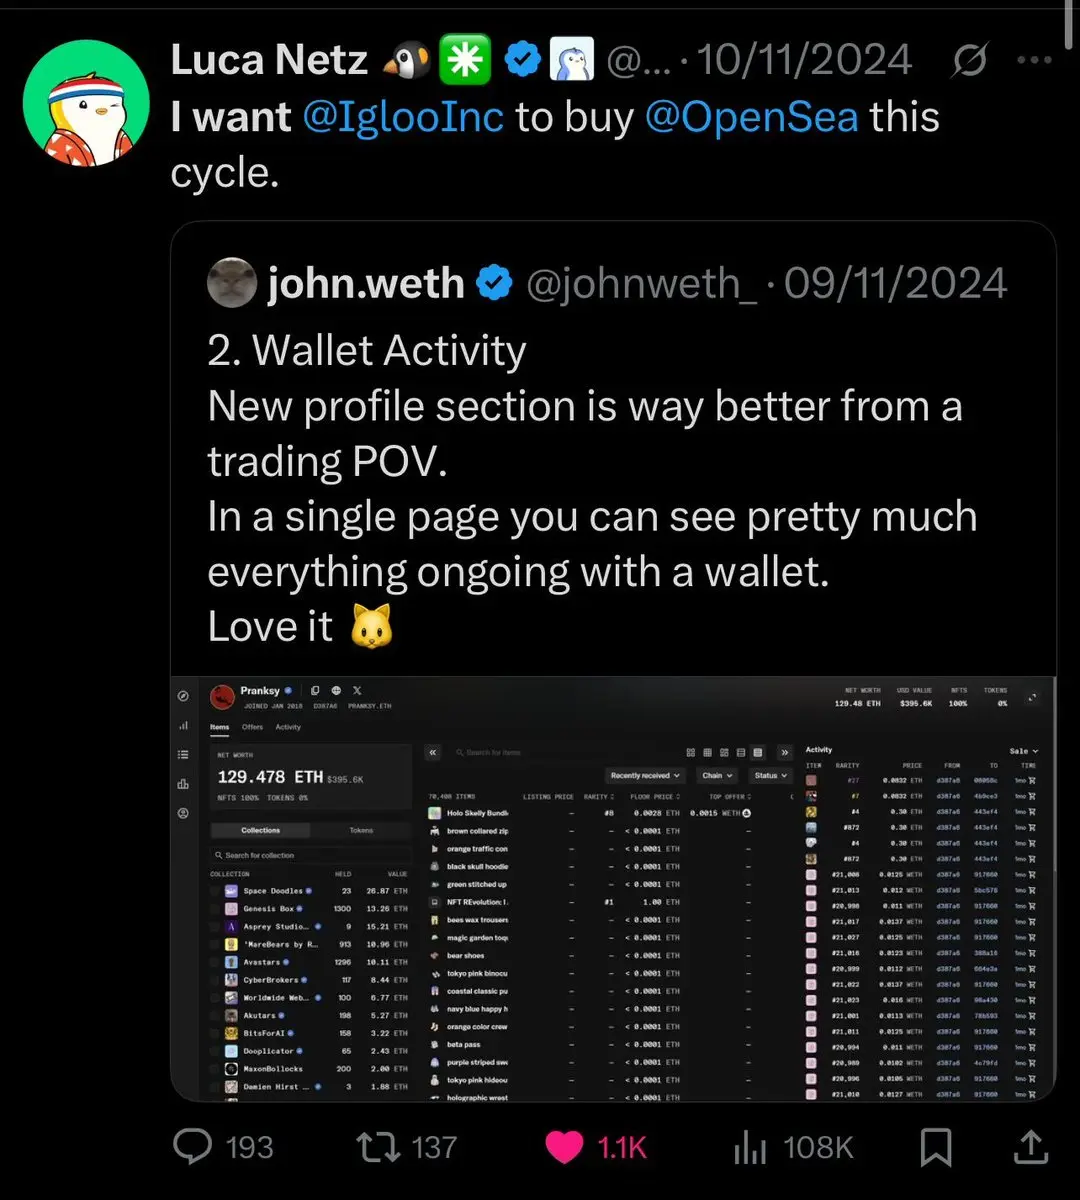Select the Offers tab in screenshot
The image size is (1080, 1200).
tap(252, 727)
